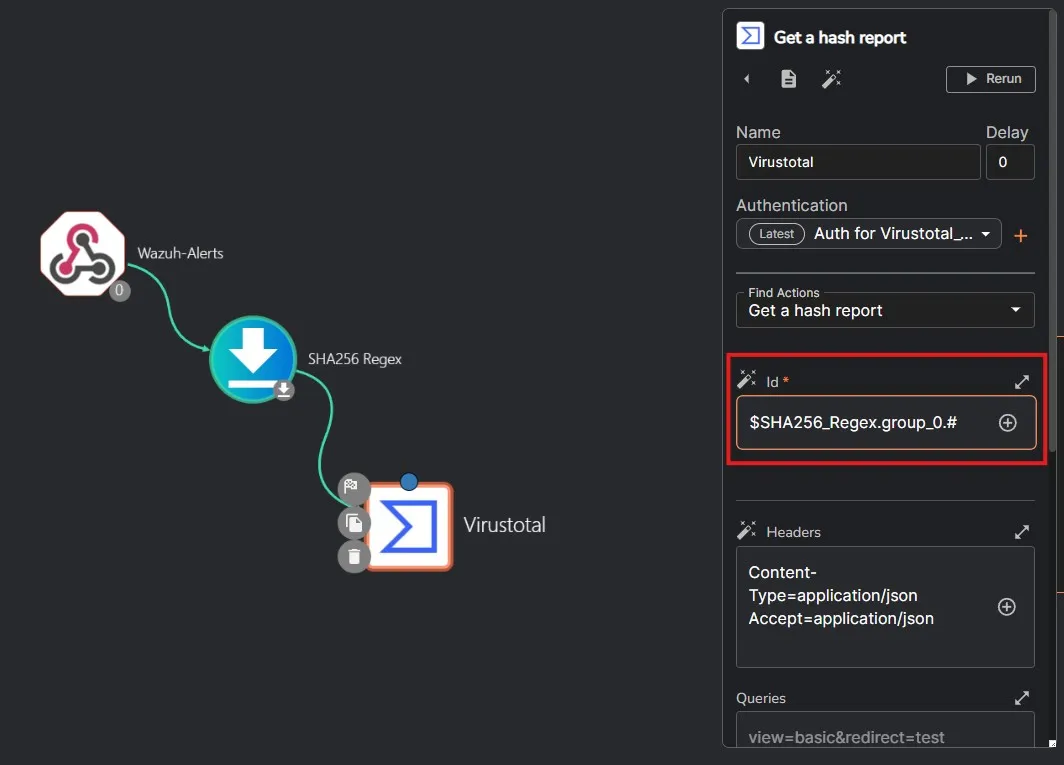Screen dimensions: 1064x765
Task: Click the back arrow in panel header
Action: (x=747, y=79)
